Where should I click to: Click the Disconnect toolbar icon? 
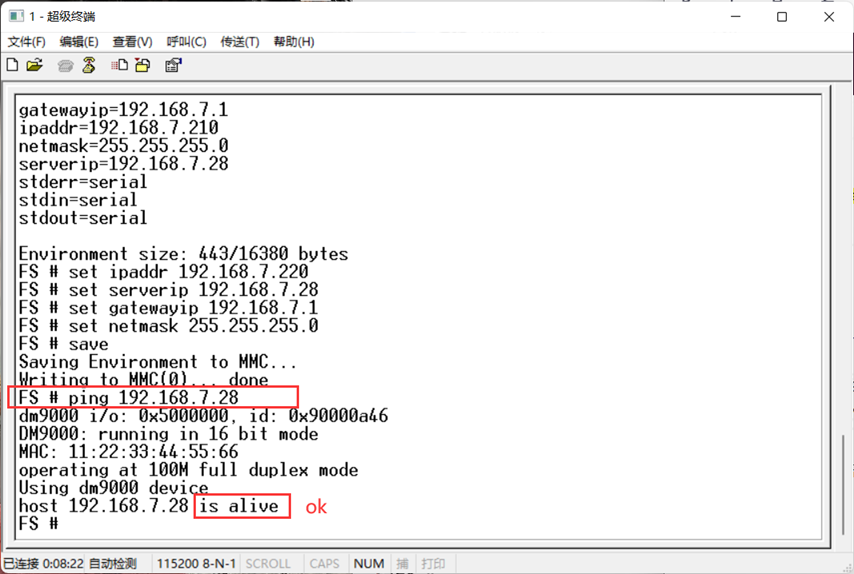coord(89,65)
